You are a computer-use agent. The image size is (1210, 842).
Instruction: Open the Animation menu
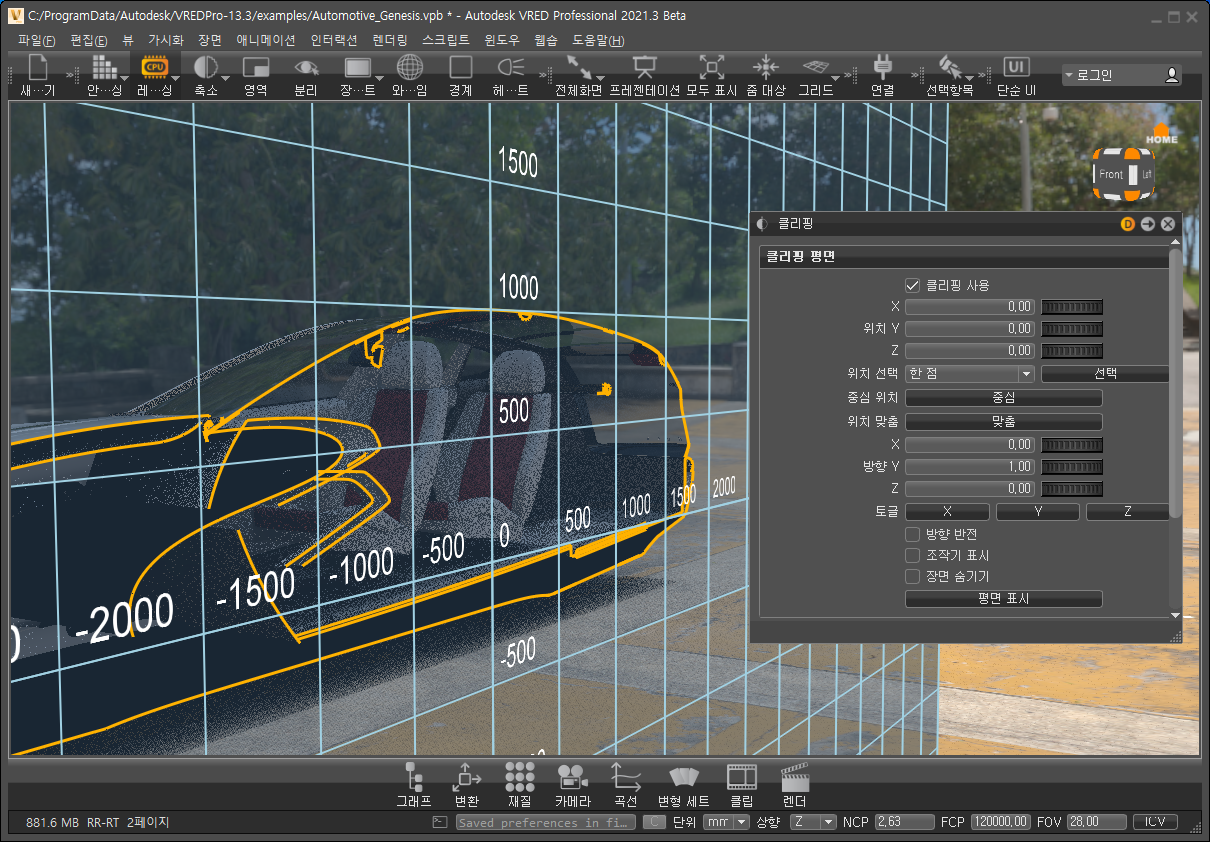click(x=265, y=41)
